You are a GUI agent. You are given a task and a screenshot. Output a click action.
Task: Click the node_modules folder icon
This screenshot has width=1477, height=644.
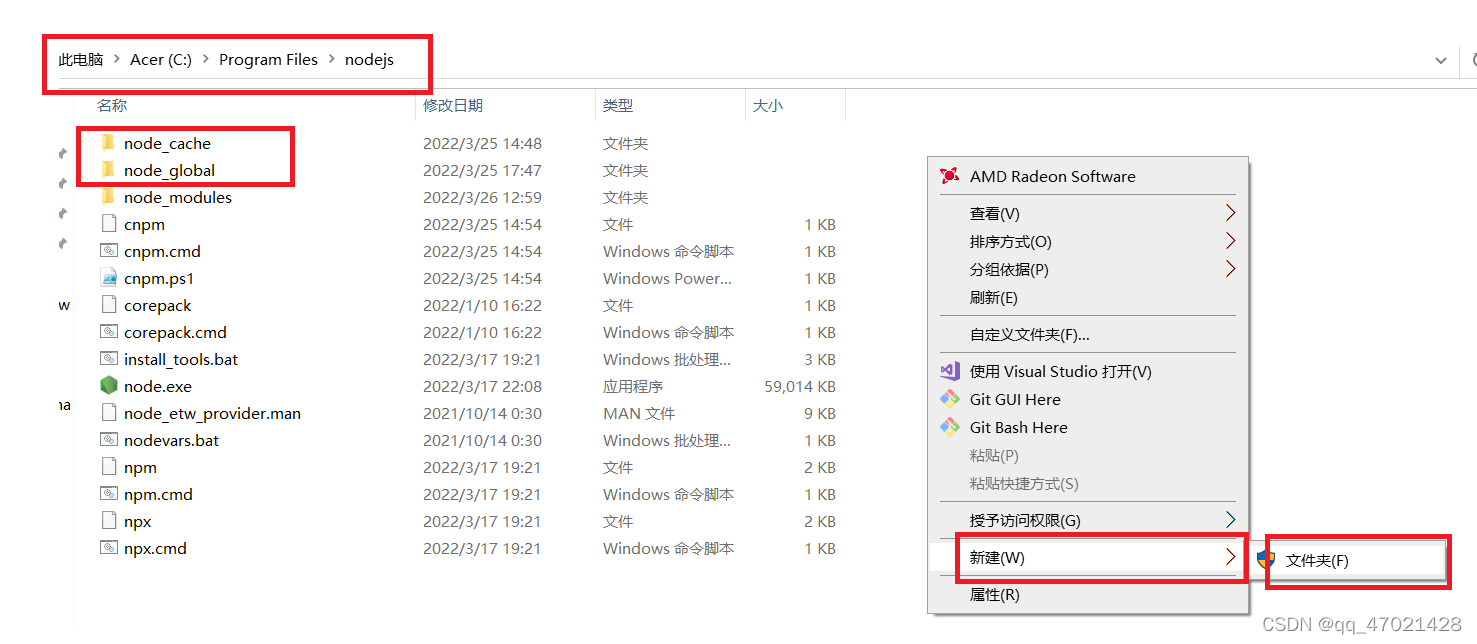point(108,197)
